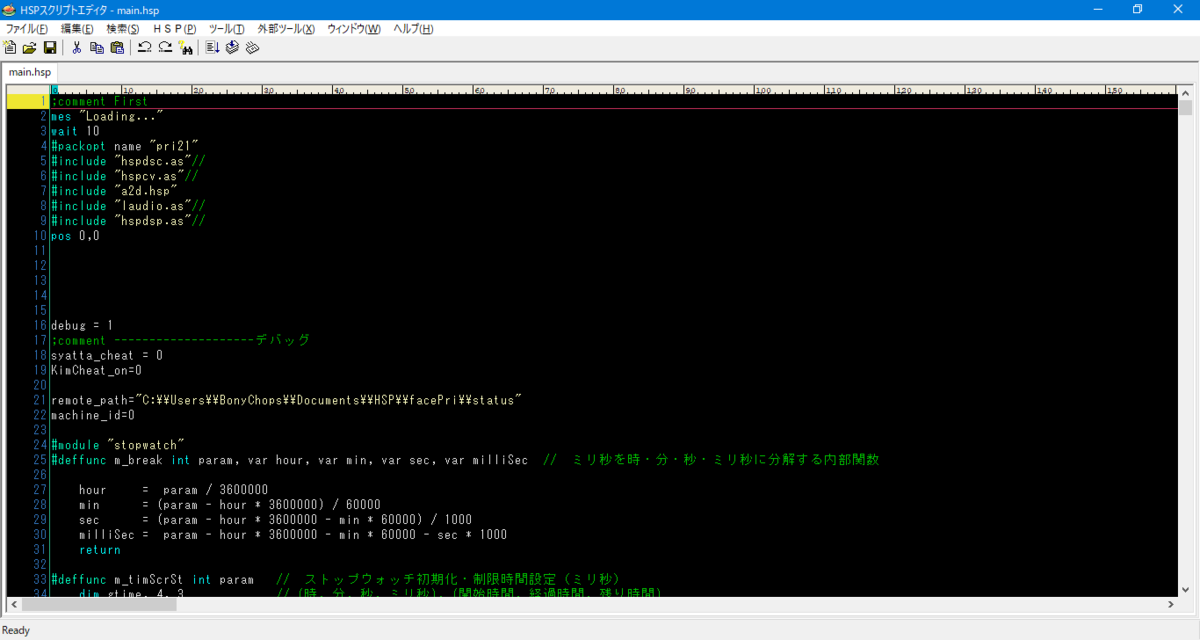The image size is (1200, 640).
Task: Click line ":comment First"
Action: click(100, 101)
